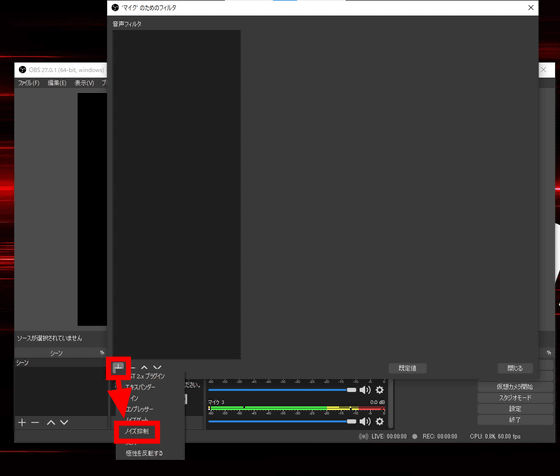
Task: Add a new scene with the plus icon
Action: pos(22,422)
